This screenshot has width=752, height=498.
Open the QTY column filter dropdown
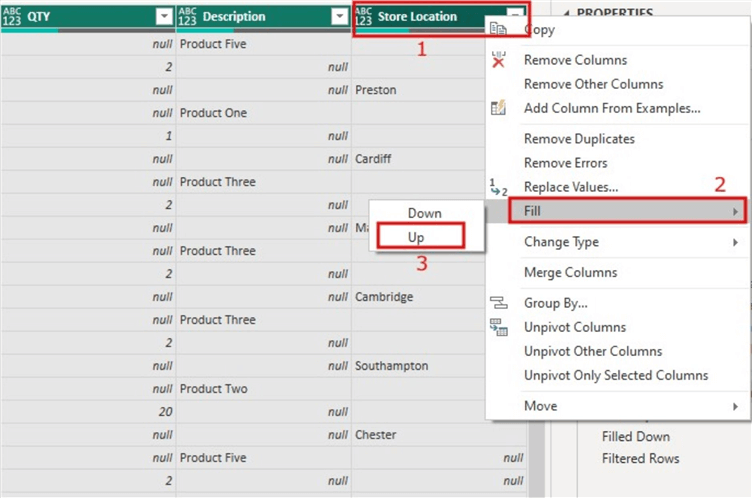coord(164,16)
